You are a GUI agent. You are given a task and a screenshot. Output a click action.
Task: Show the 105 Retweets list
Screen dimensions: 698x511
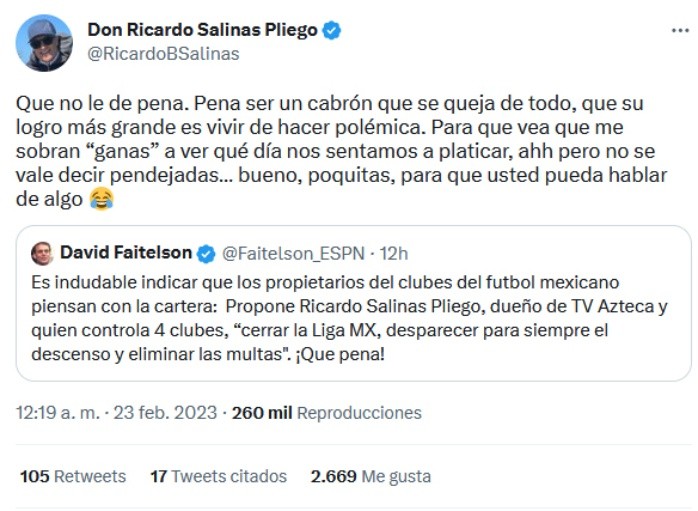coord(73,477)
